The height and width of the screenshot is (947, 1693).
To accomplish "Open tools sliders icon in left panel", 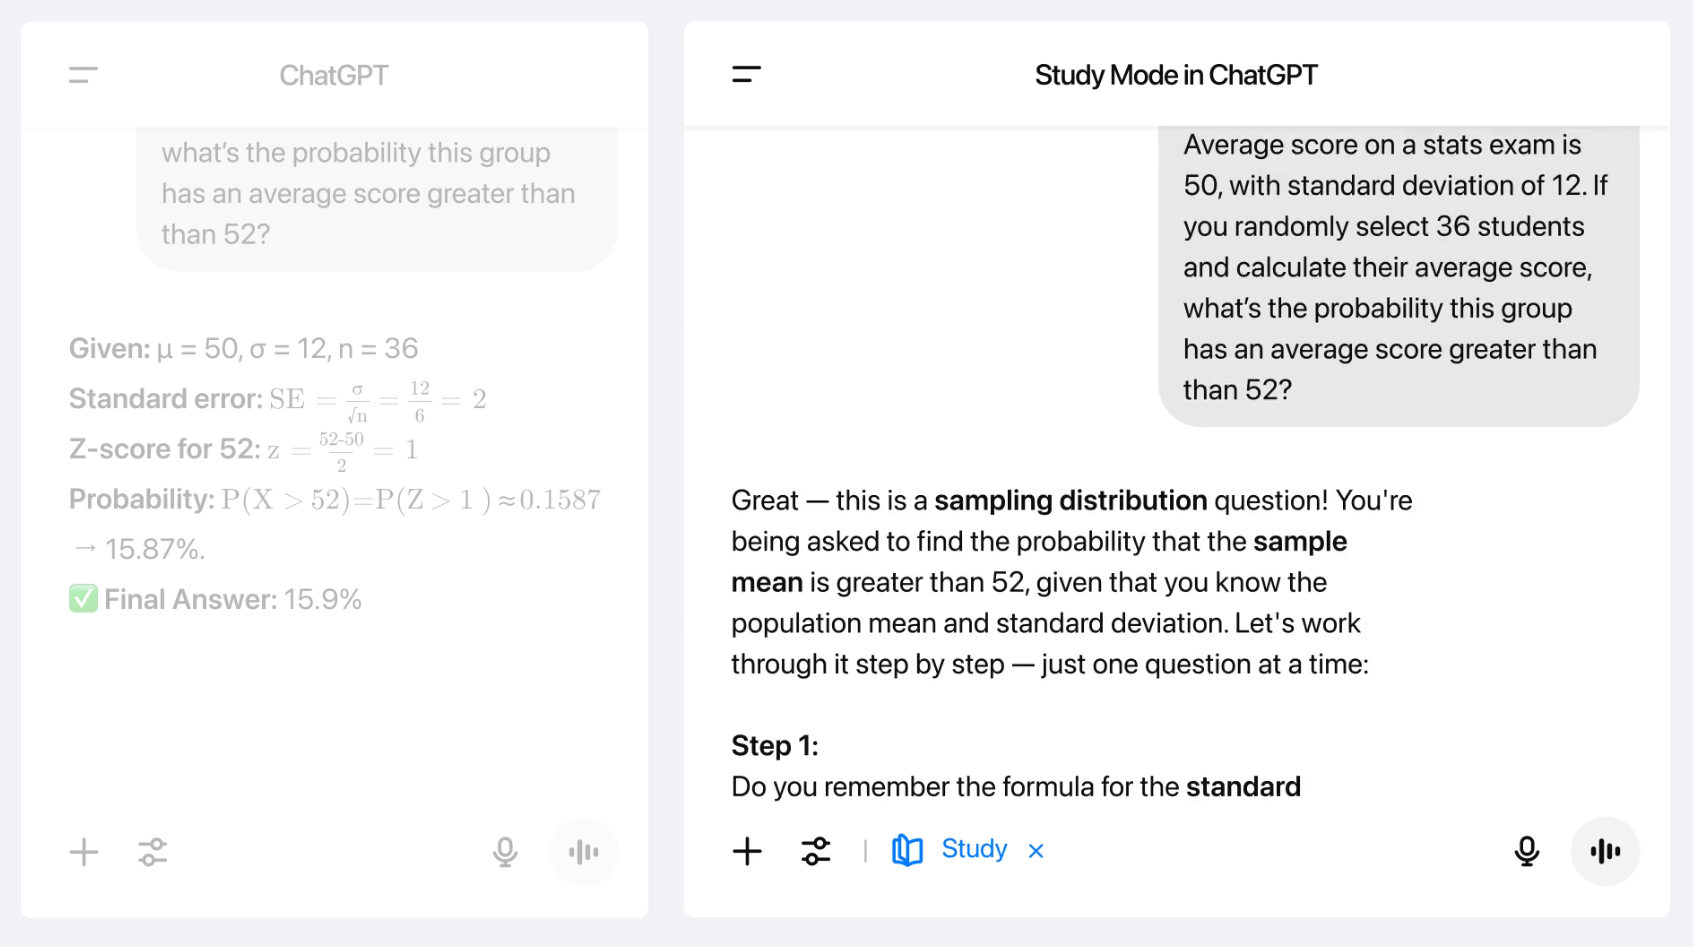I will 152,852.
